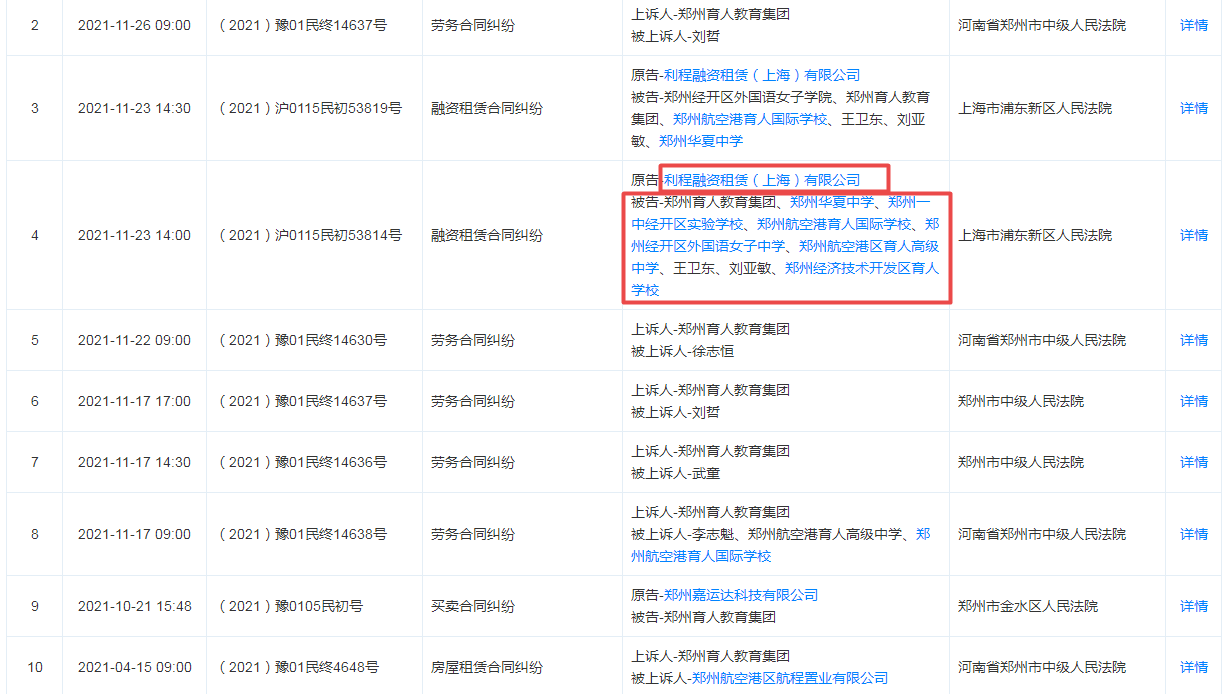
Task: Click row number 5 in the index column
Action: click(35, 340)
